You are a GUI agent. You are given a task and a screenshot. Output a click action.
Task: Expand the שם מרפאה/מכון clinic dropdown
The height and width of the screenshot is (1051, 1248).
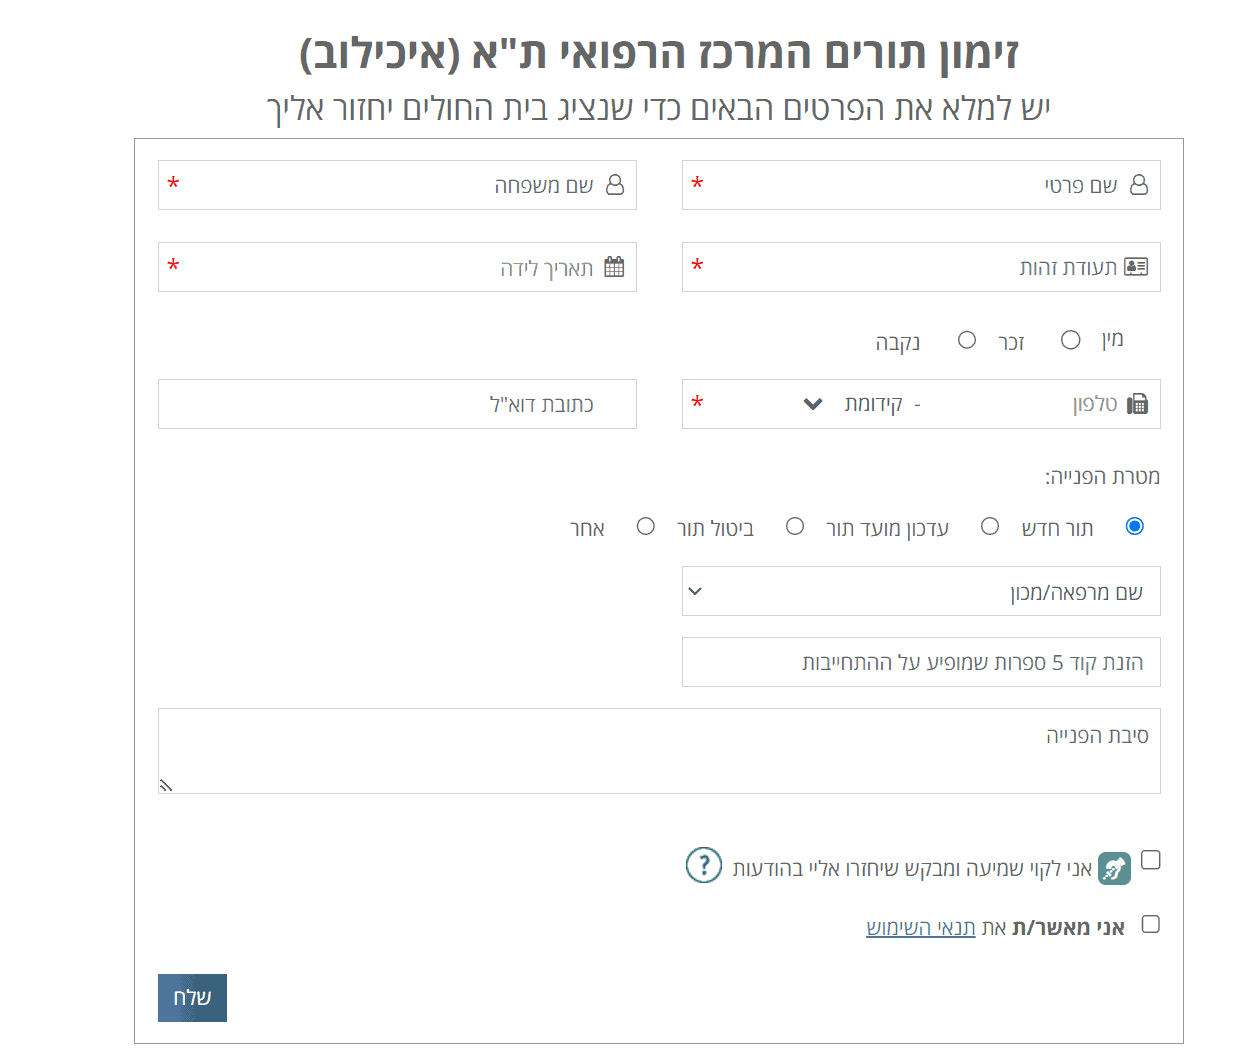tap(920, 591)
